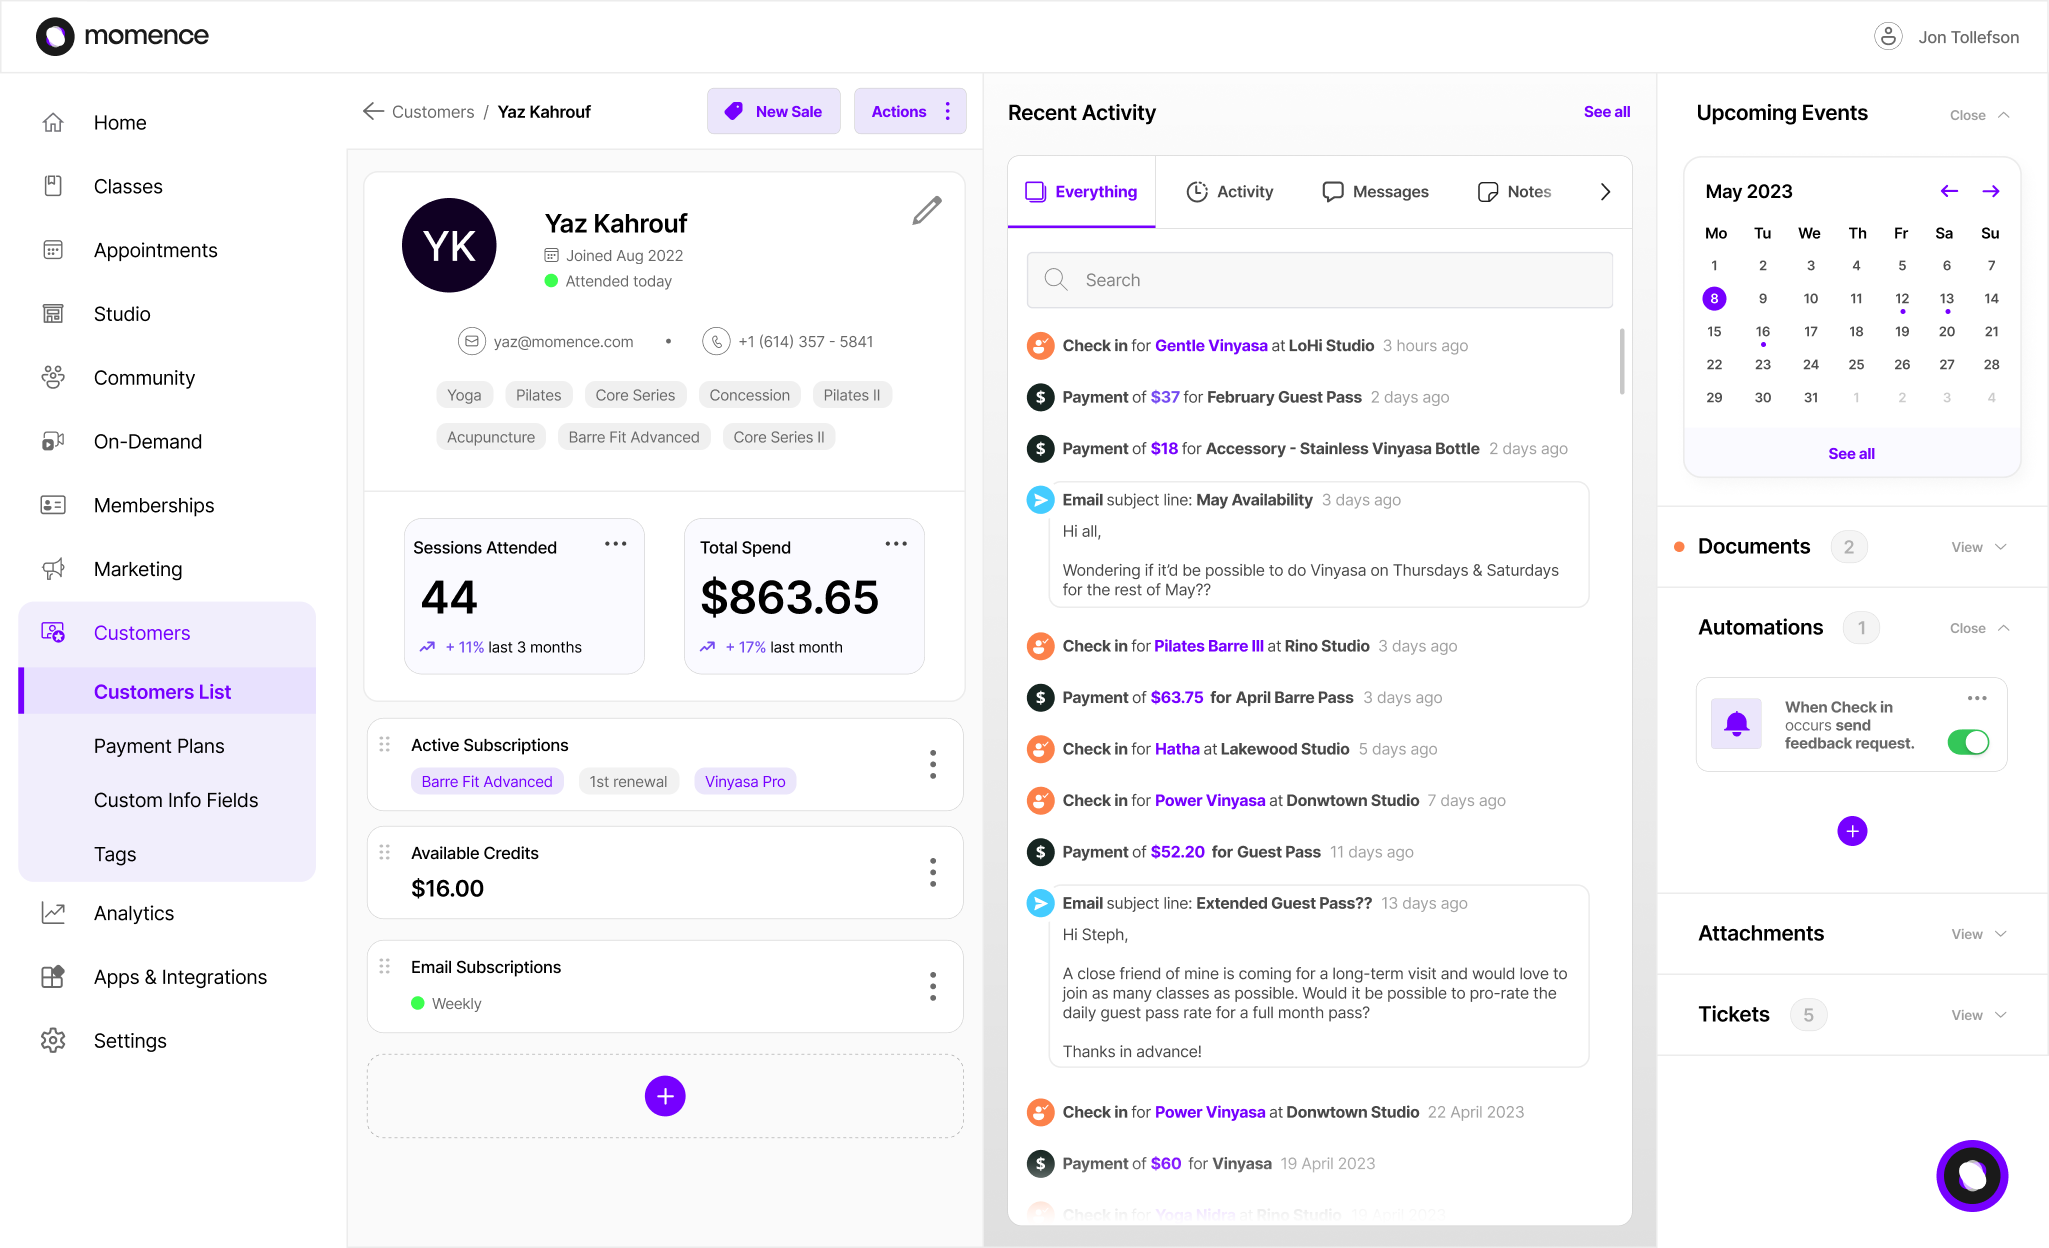This screenshot has height=1248, width=2049.
Task: Click the Memberships card icon
Action: click(53, 506)
